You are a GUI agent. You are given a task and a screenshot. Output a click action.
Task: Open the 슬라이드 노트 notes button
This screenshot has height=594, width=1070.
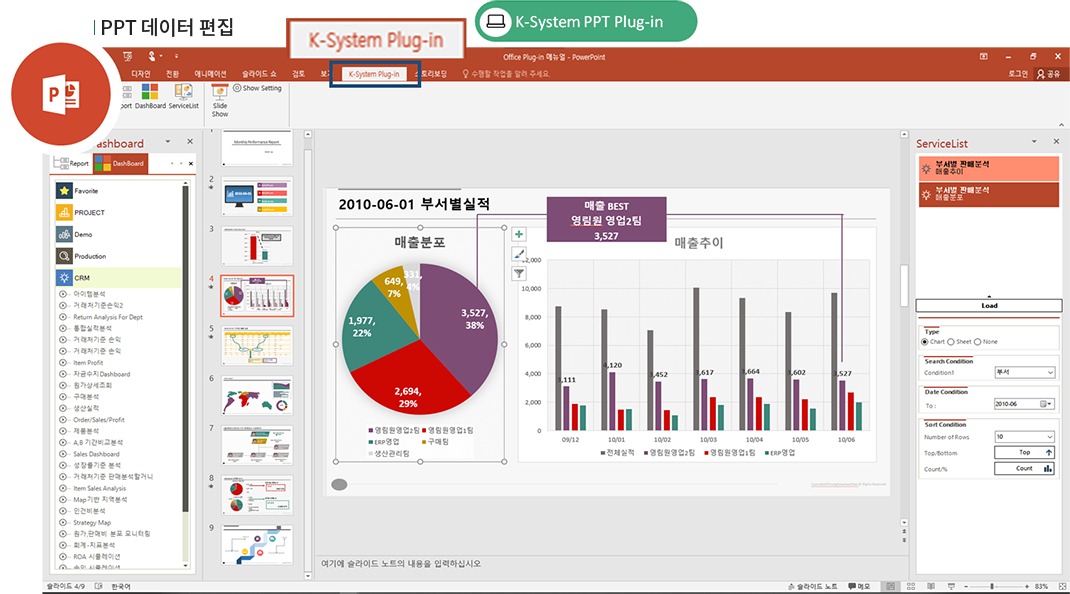pyautogui.click(x=813, y=586)
